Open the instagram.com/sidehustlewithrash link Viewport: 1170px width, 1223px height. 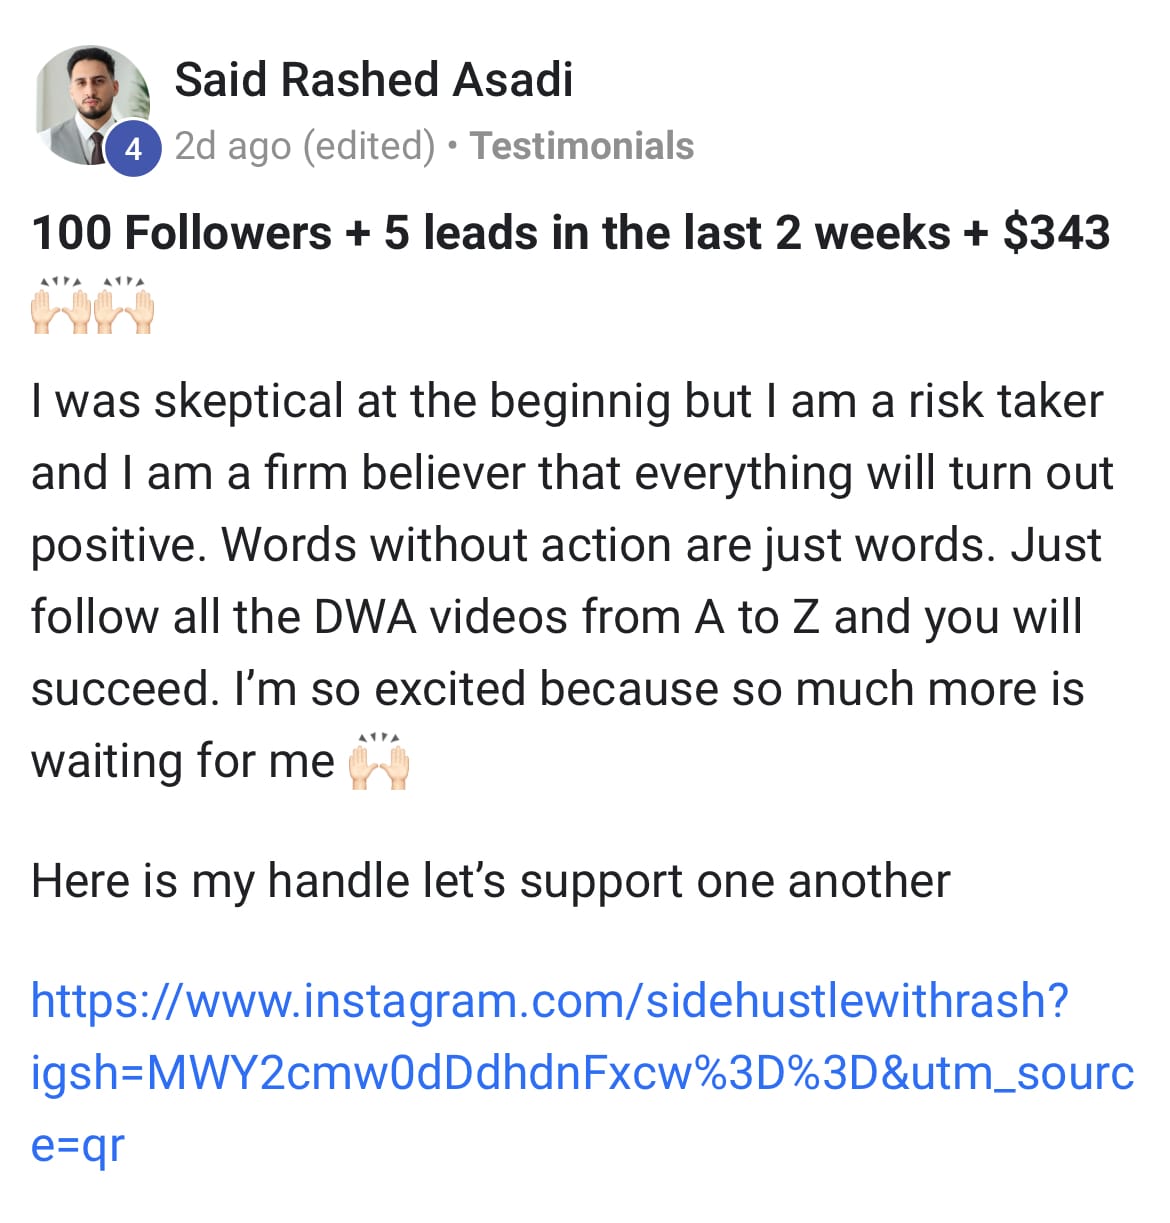pyautogui.click(x=549, y=1001)
